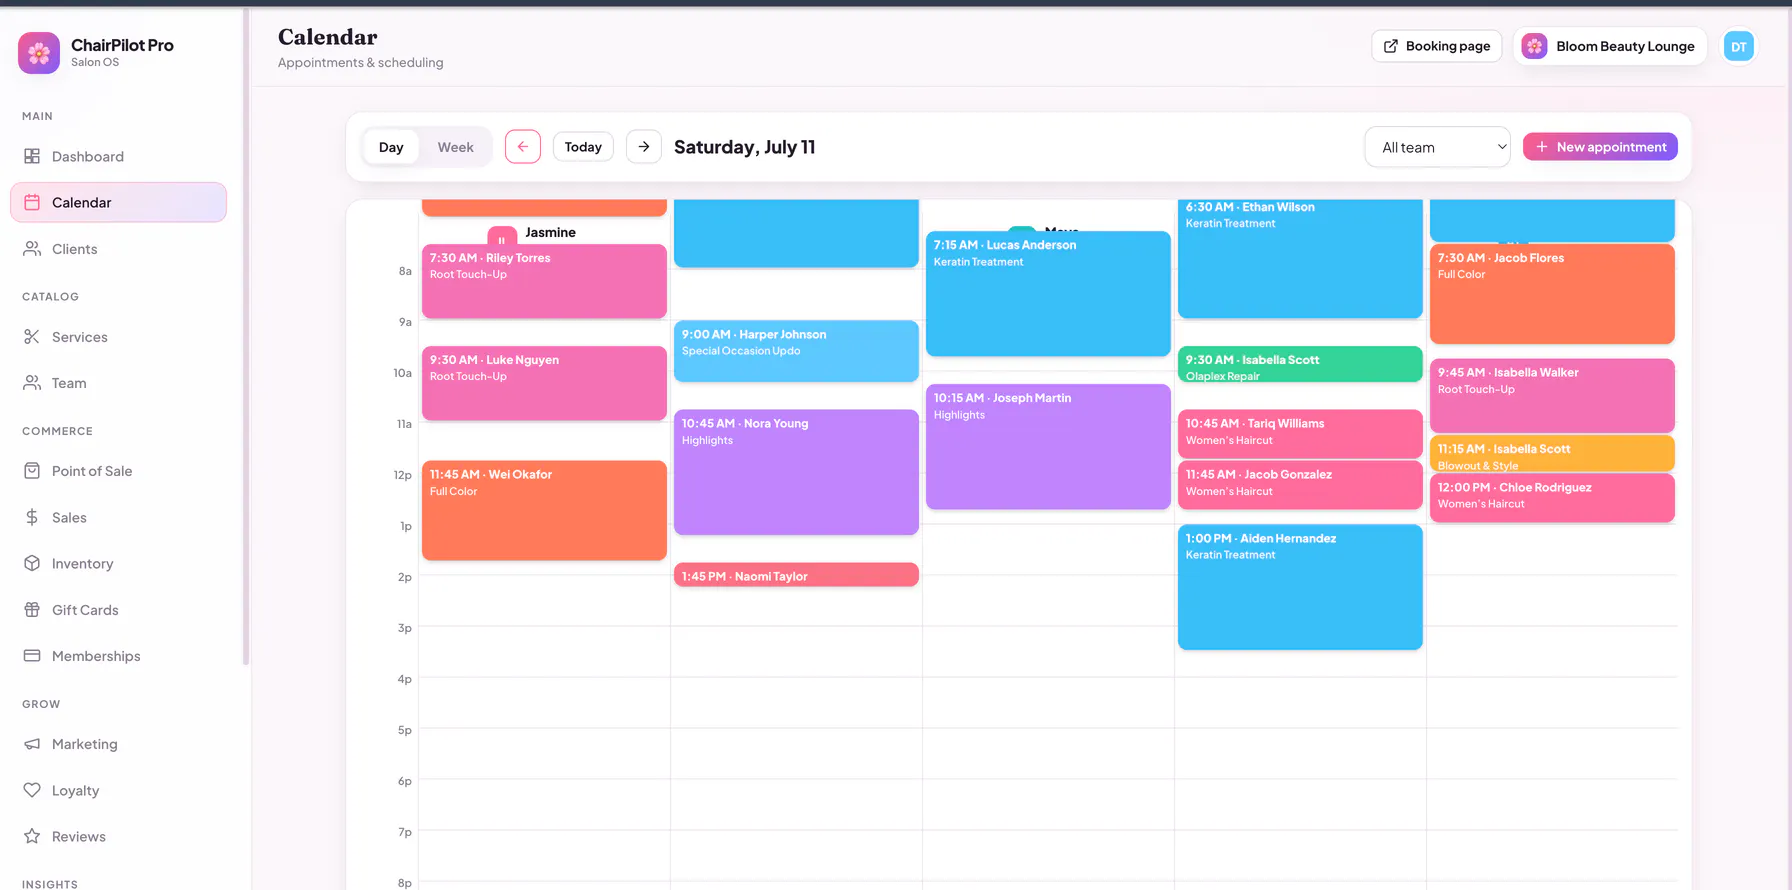Open Lucas Anderson Keratin Treatment appointment
The width and height of the screenshot is (1792, 890).
point(1048,294)
